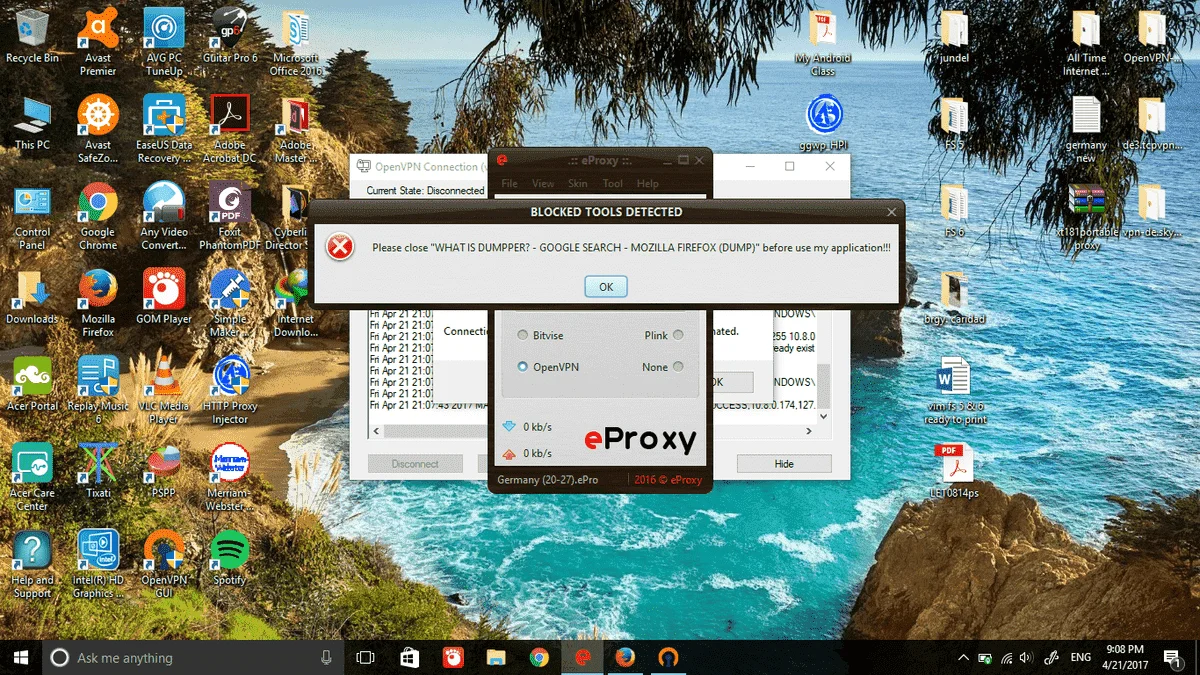Open Microsoft Office 2016 desktop icon
Viewport: 1200px width, 675px height.
pos(295,42)
